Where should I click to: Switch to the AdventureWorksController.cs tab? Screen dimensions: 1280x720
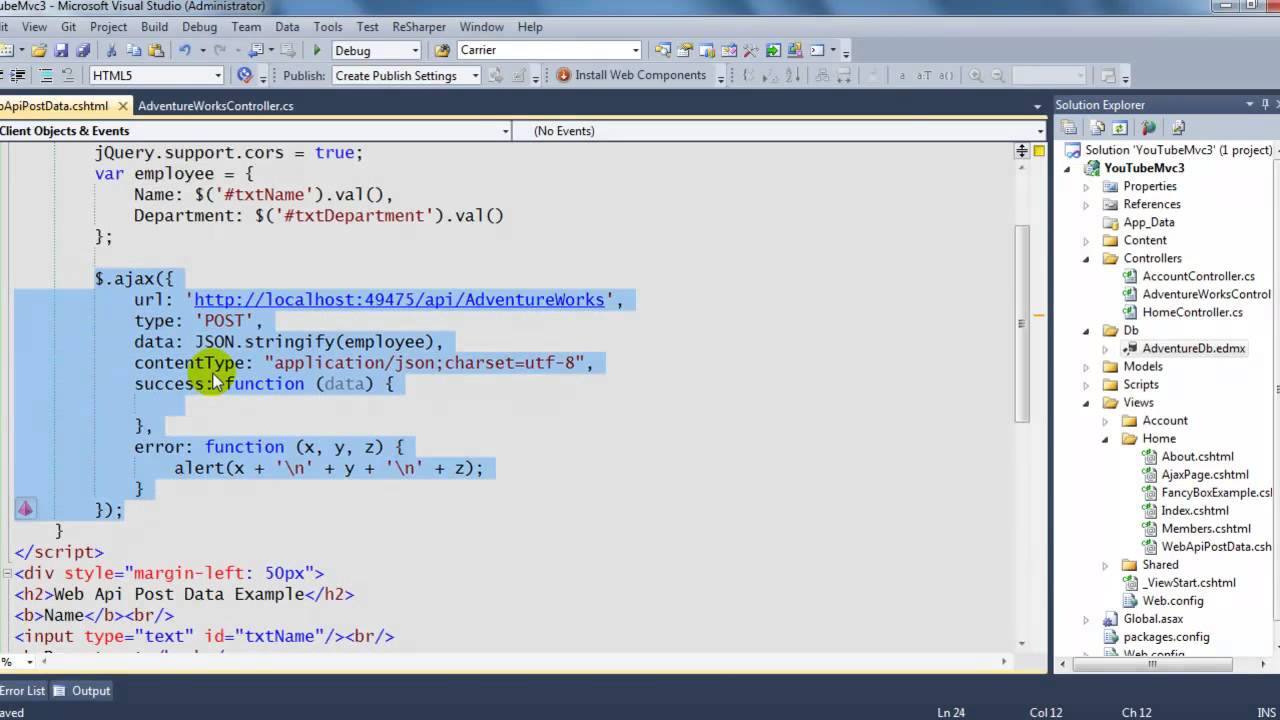[x=216, y=106]
